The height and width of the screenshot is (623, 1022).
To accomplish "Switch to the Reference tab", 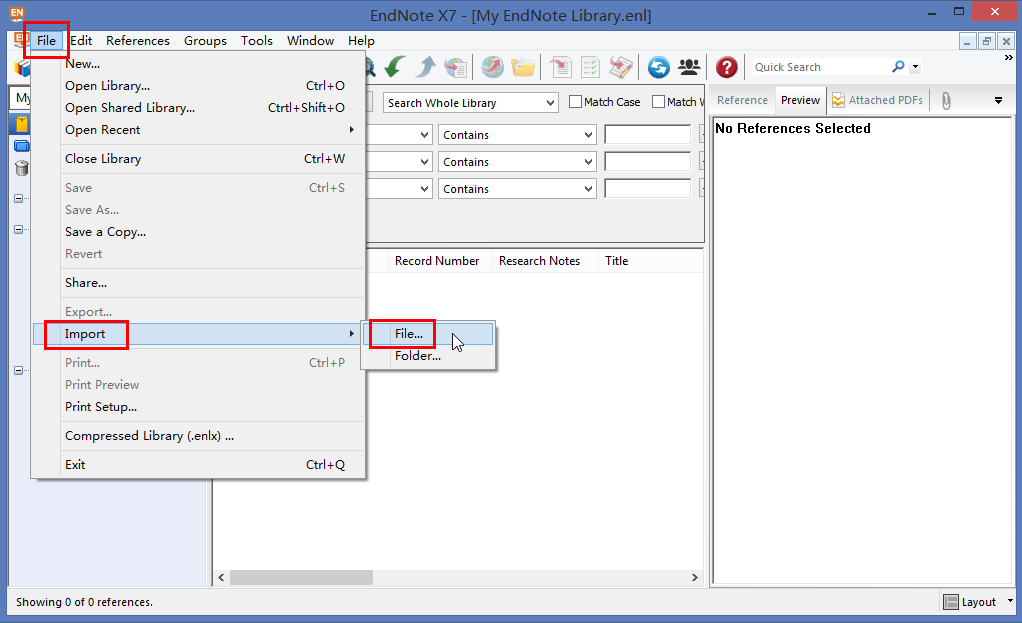I will 742,100.
